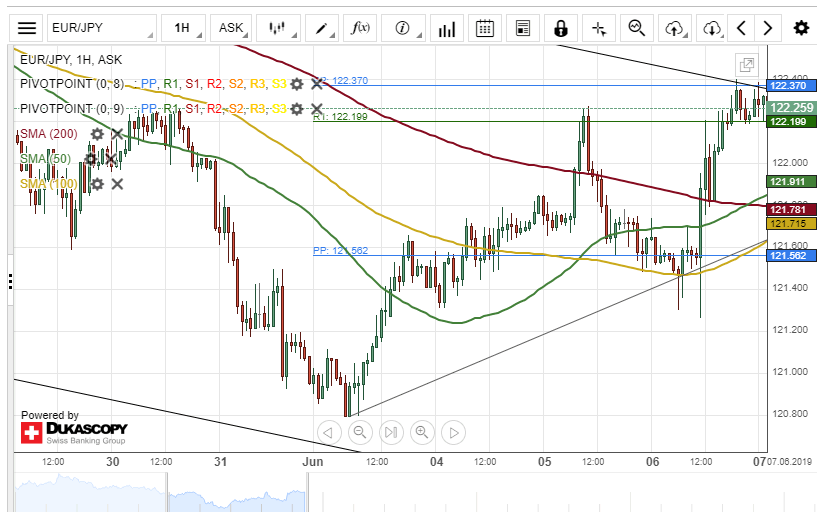Open the hamburger main menu
825x519 pixels.
click(26, 28)
